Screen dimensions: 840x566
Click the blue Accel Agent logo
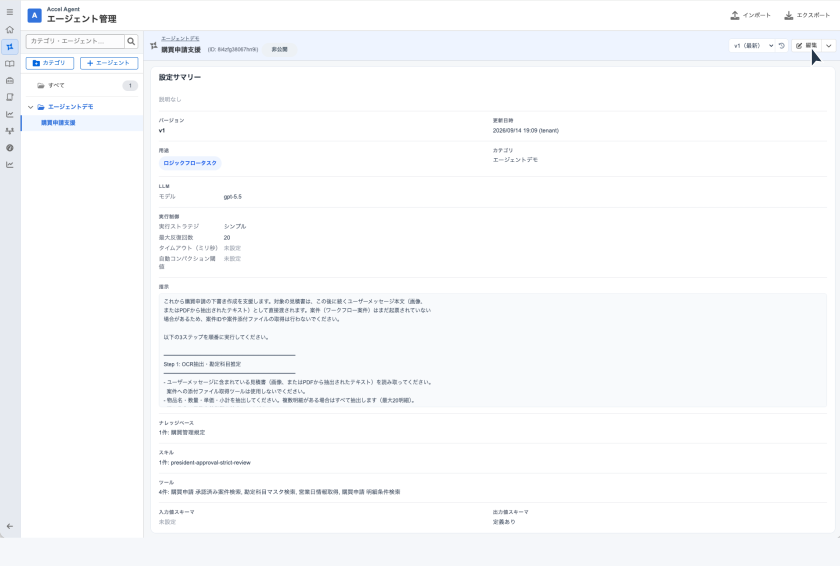click(34, 15)
